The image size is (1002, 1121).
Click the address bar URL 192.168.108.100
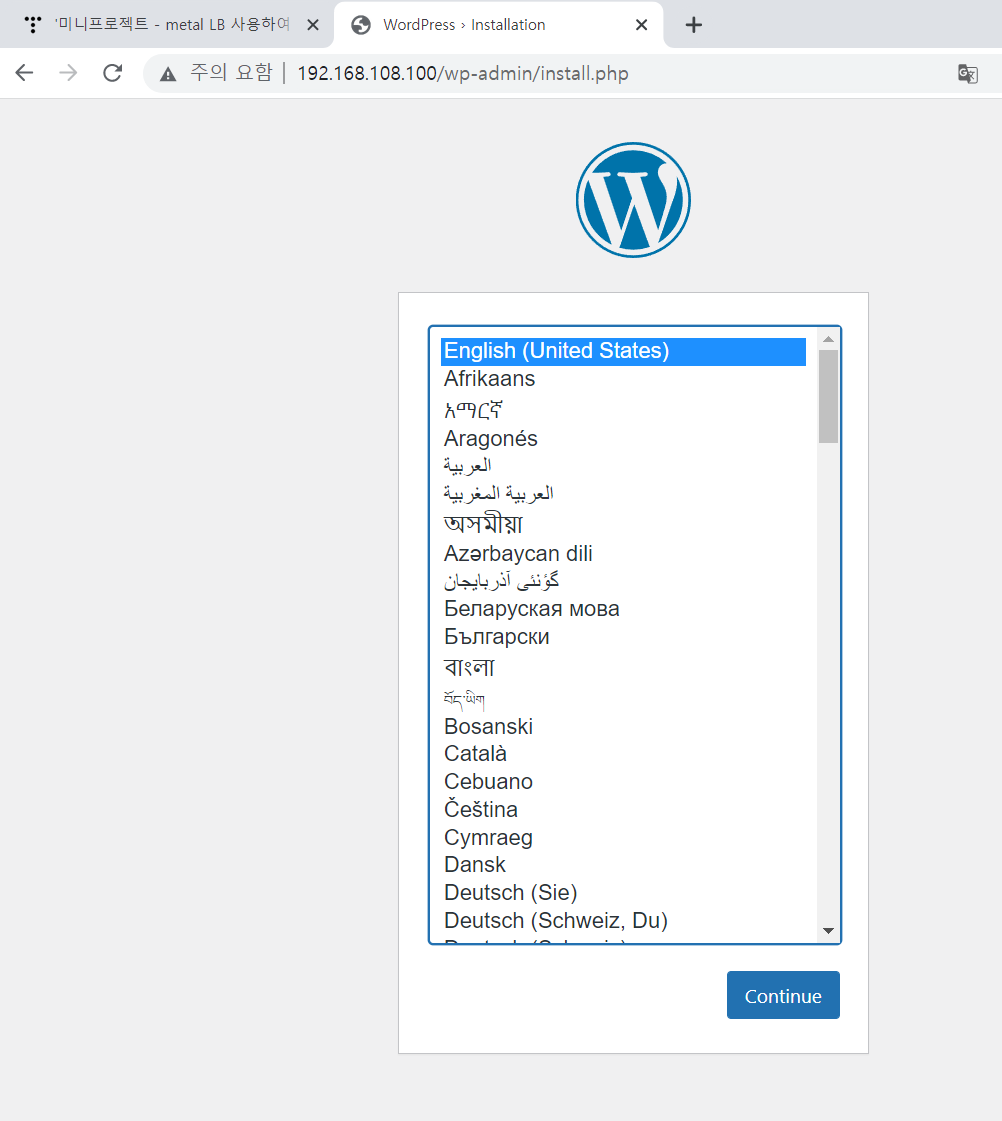pyautogui.click(x=462, y=74)
